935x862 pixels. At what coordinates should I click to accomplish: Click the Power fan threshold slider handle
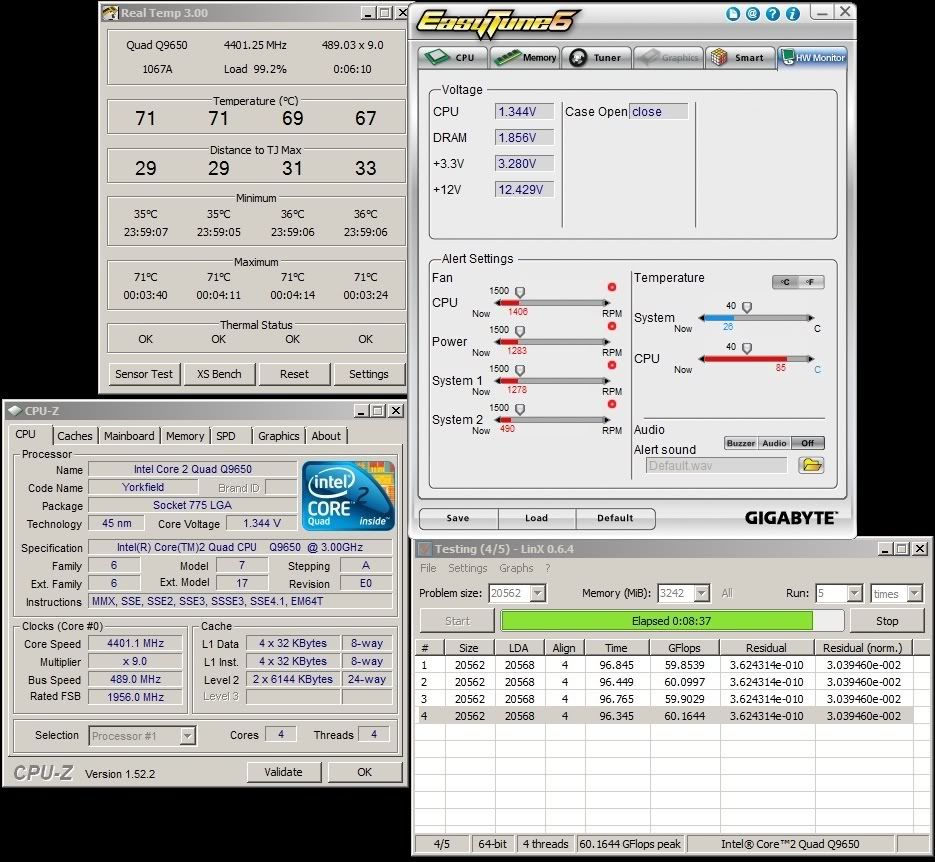(520, 331)
